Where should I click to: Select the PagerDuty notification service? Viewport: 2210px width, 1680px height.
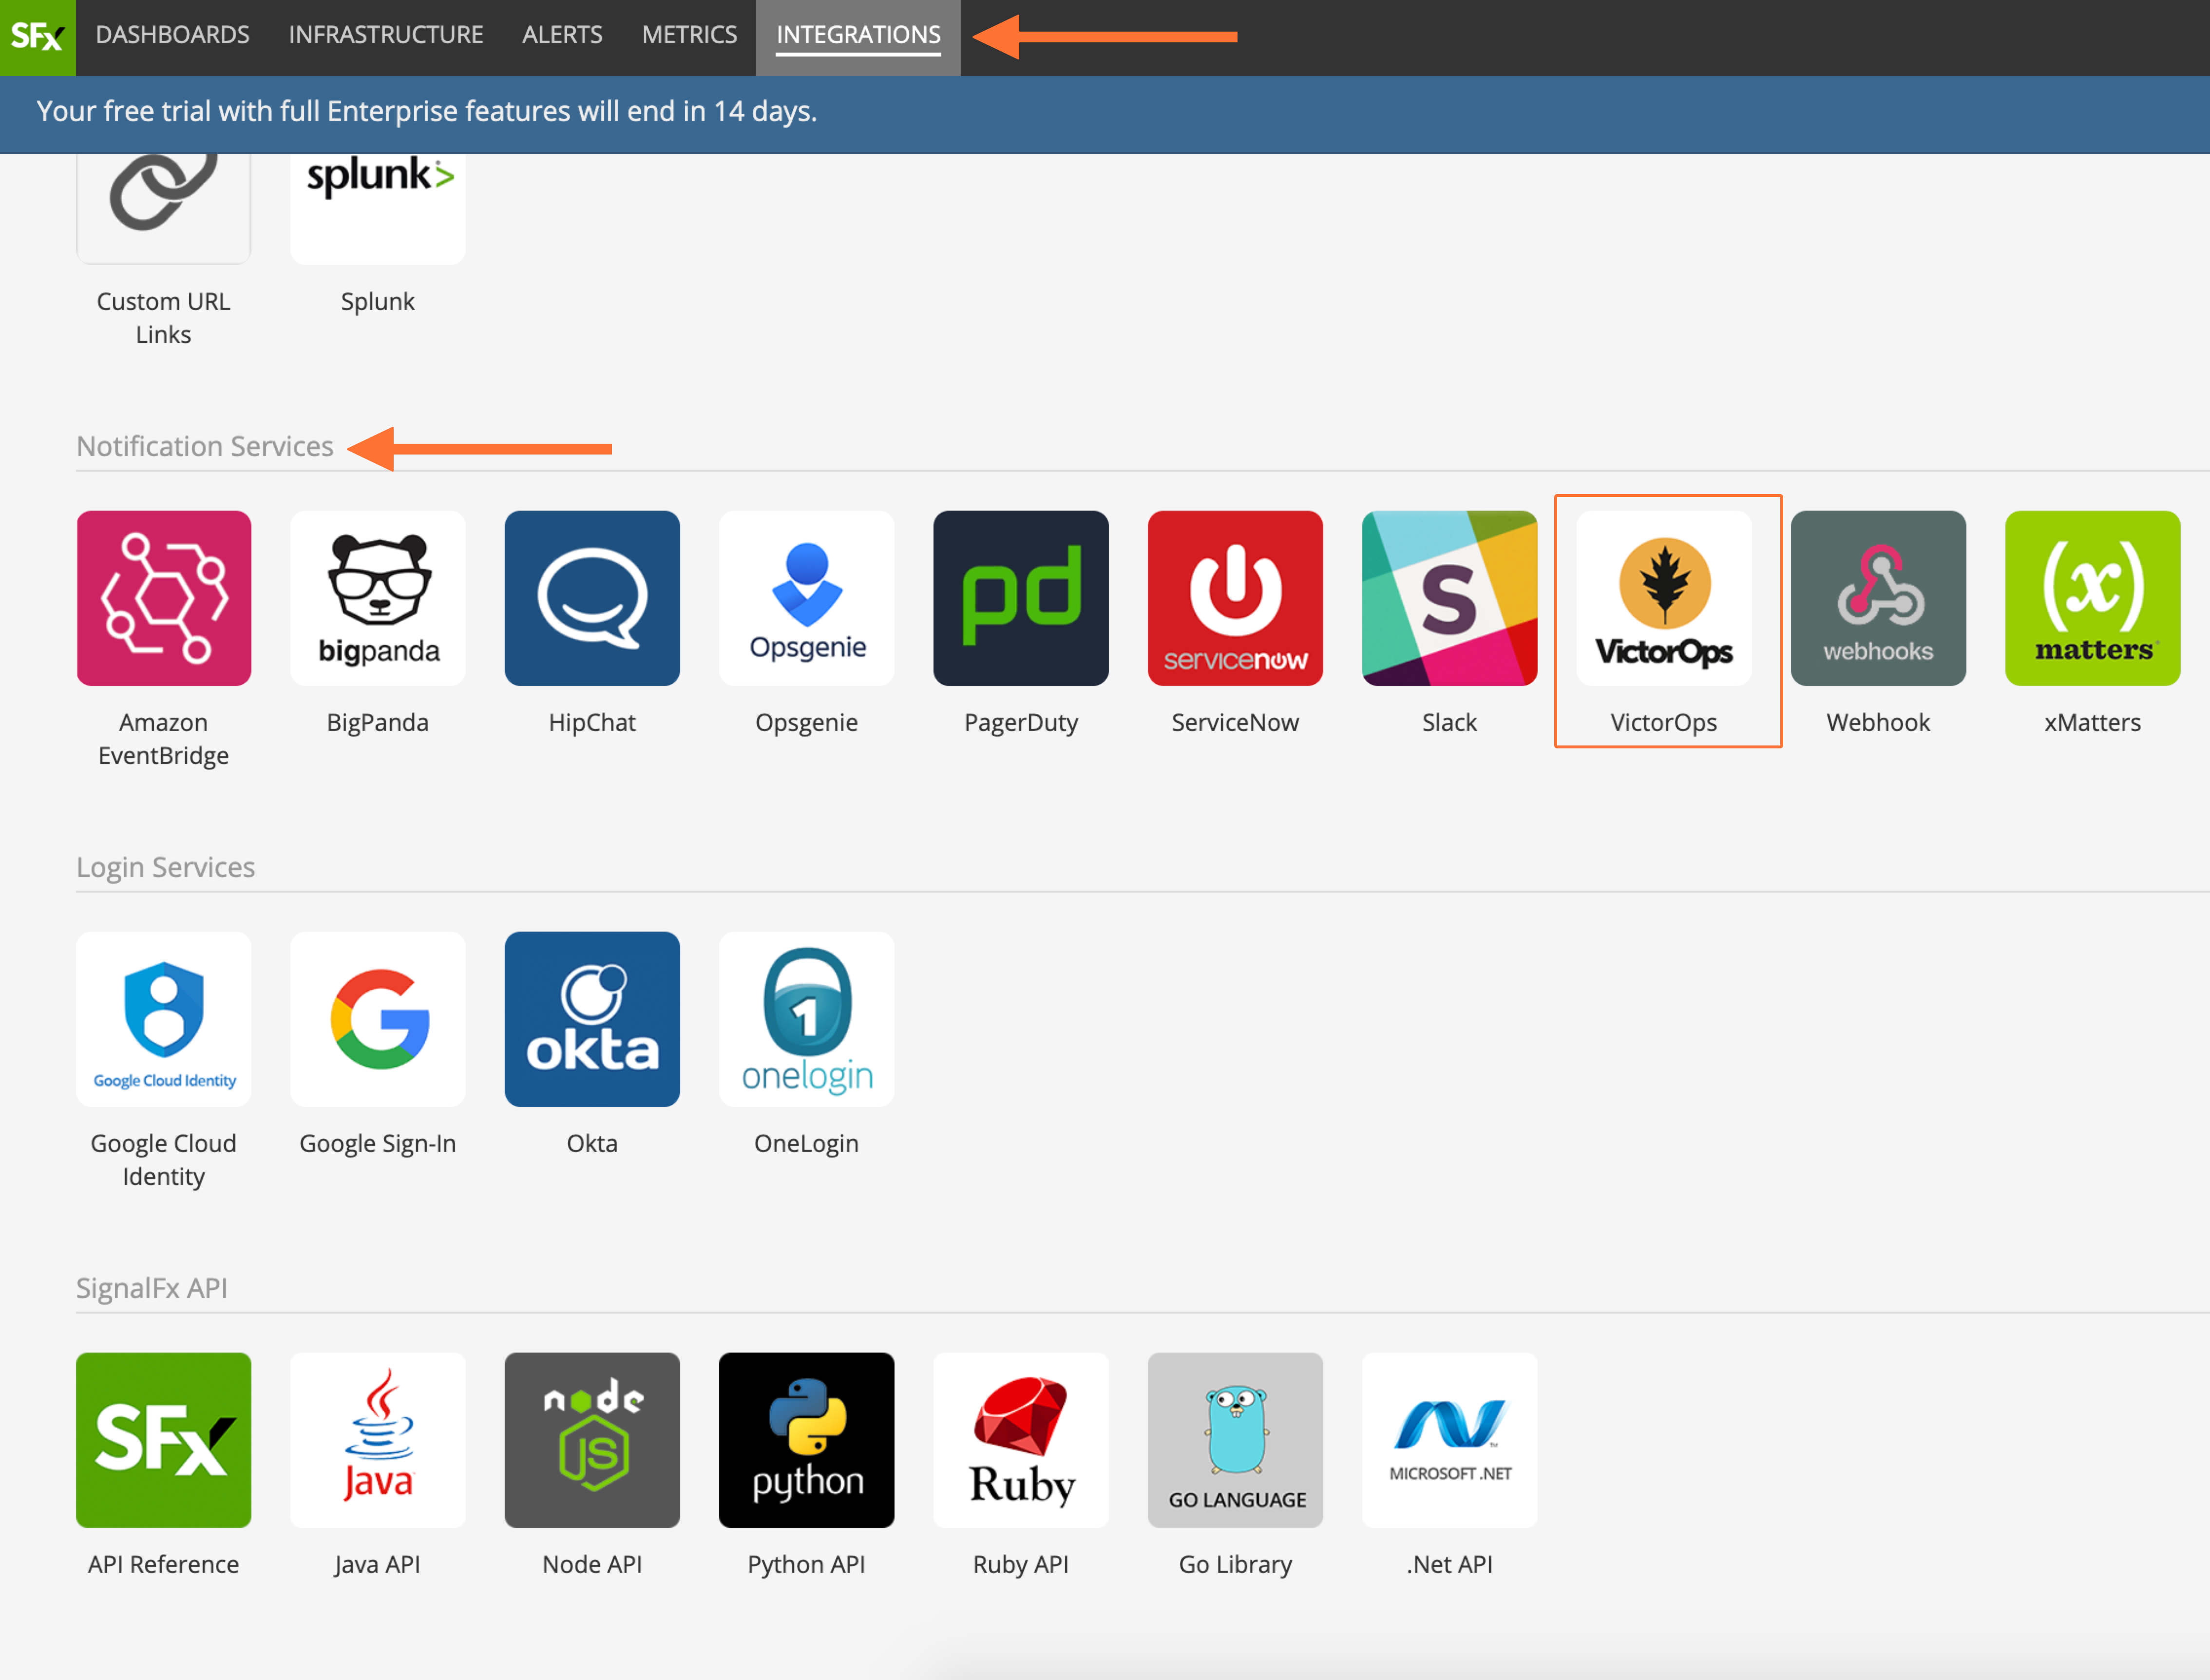click(x=1021, y=598)
